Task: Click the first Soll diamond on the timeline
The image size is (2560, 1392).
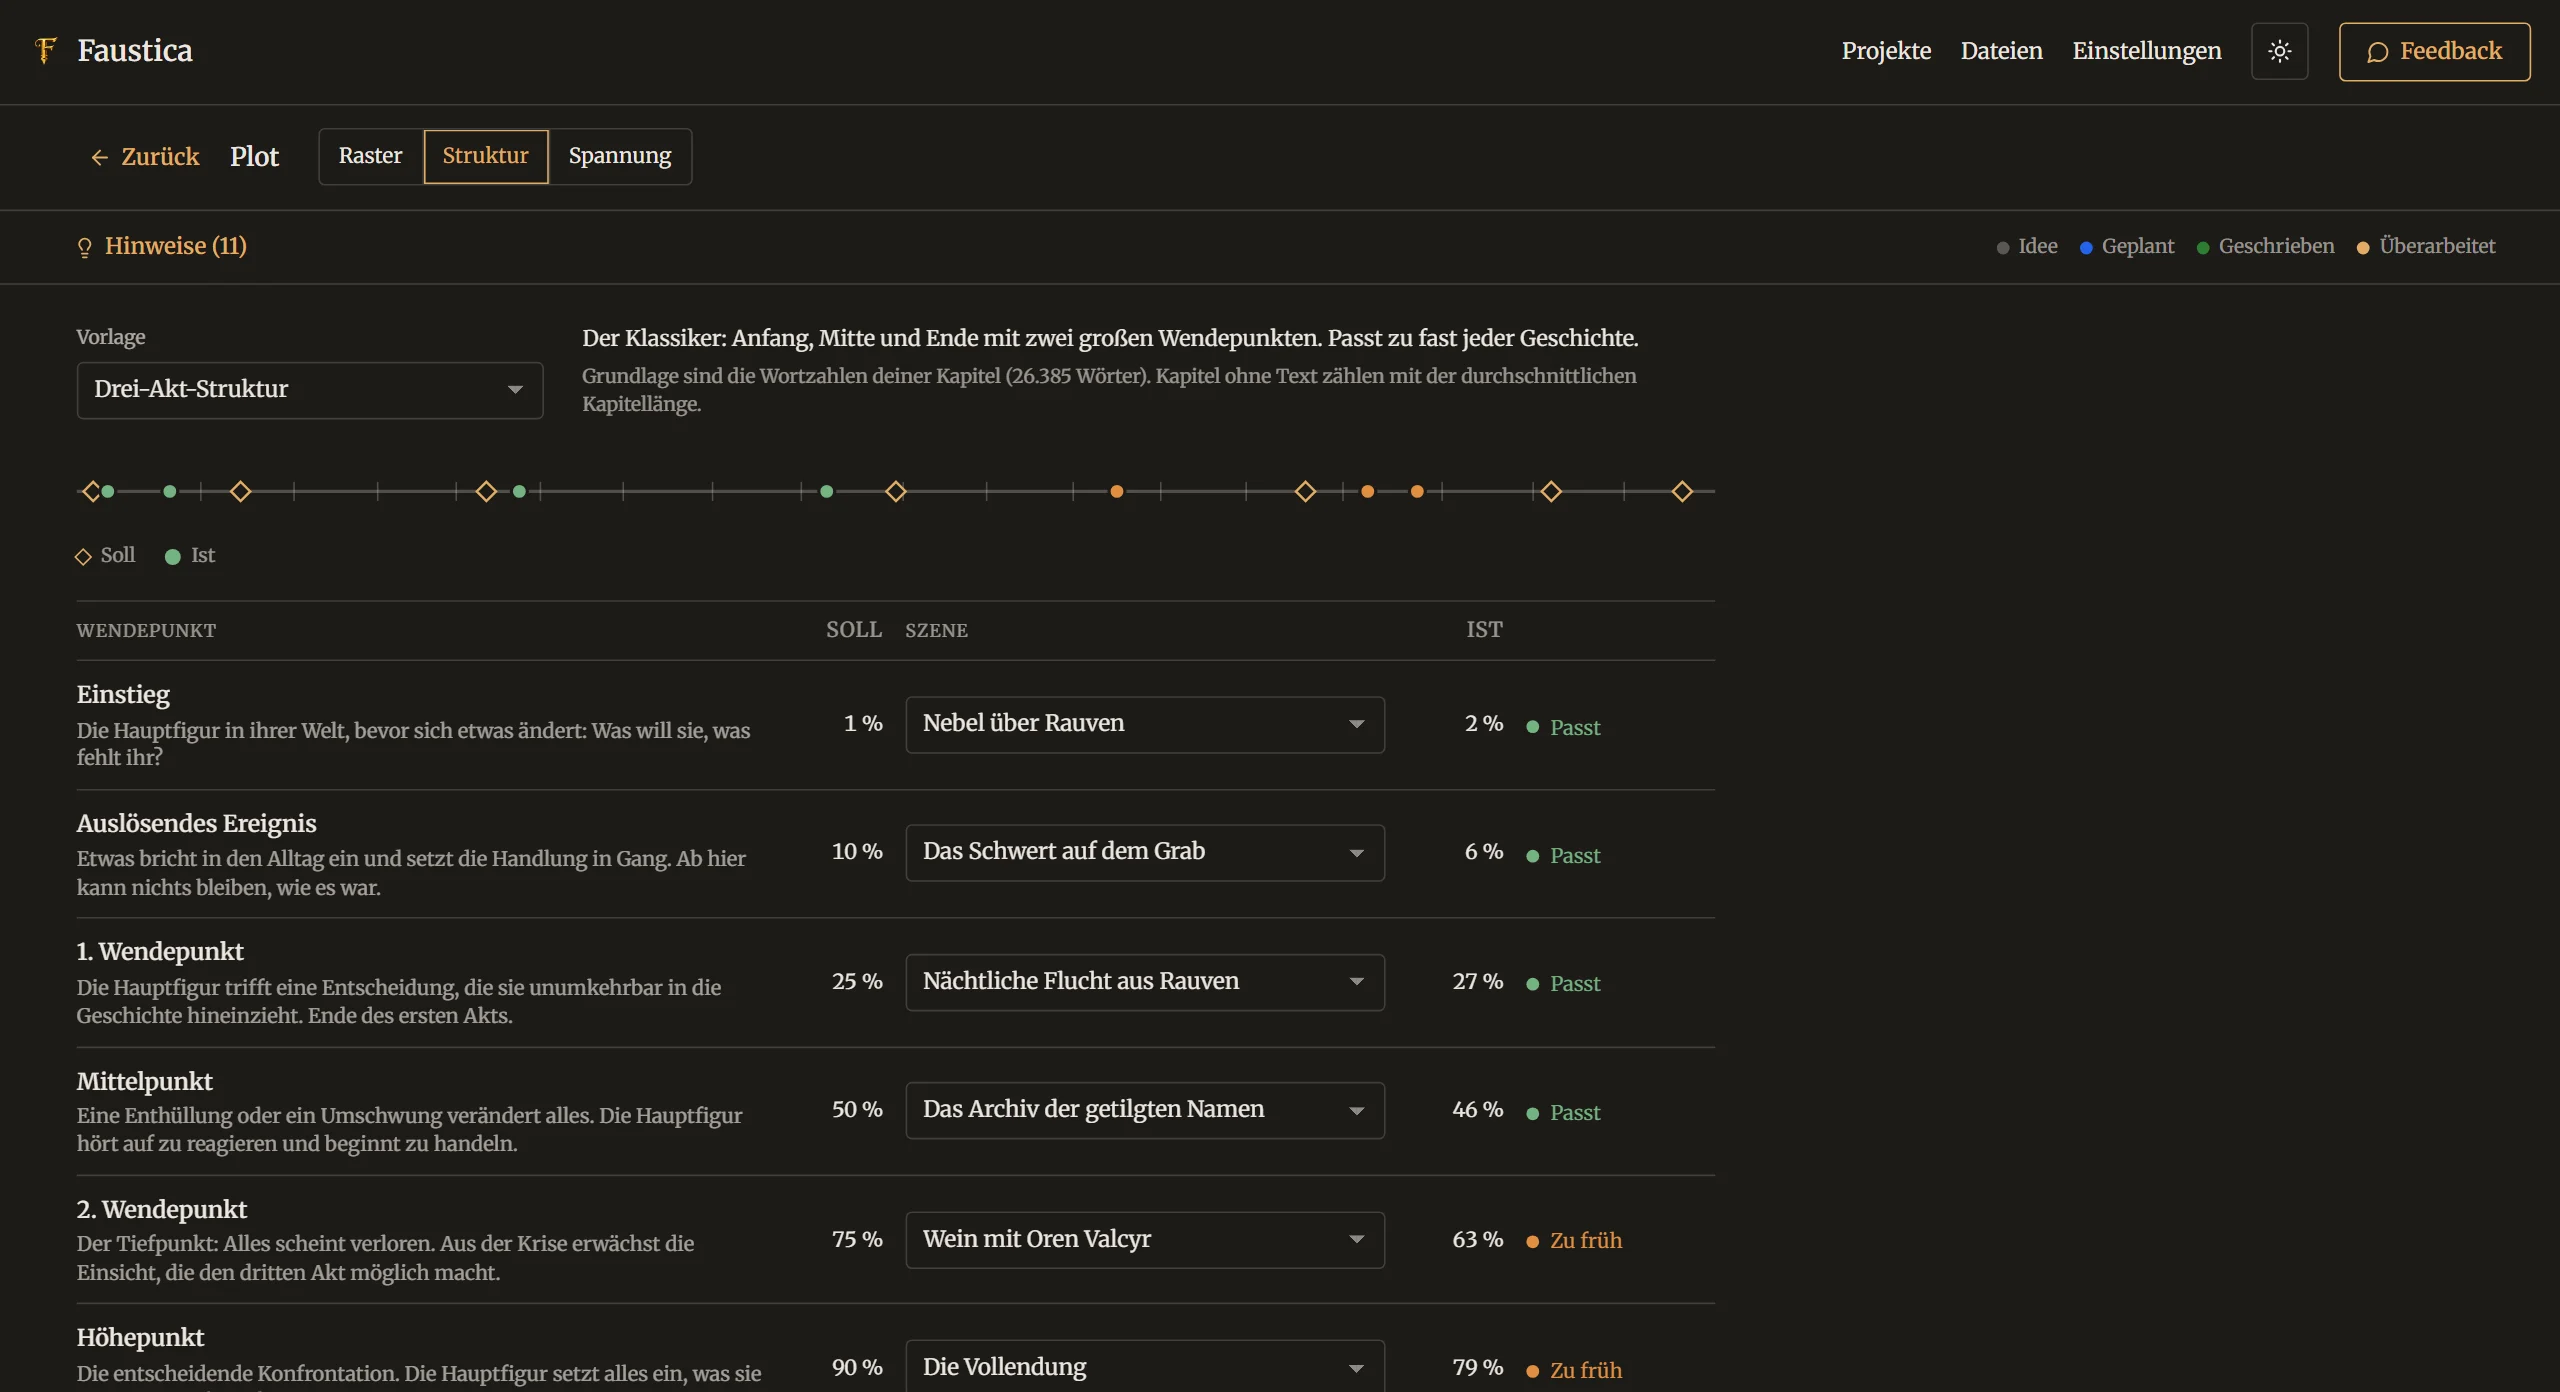Action: (91, 491)
